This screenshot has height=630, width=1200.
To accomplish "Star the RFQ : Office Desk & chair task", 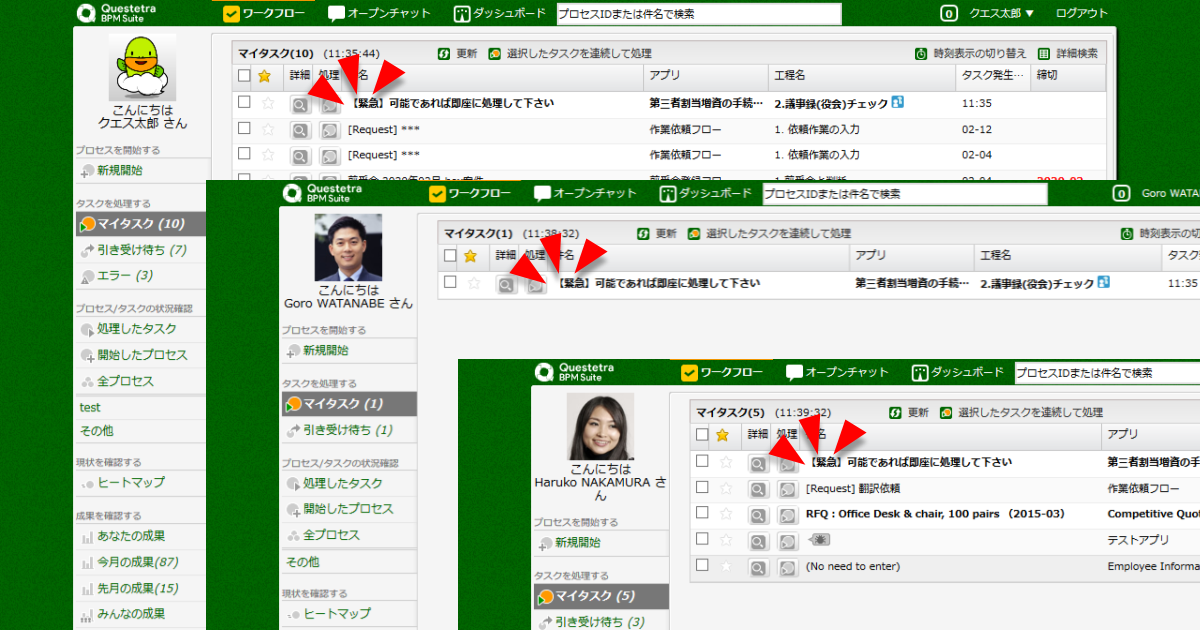I will click(x=726, y=514).
